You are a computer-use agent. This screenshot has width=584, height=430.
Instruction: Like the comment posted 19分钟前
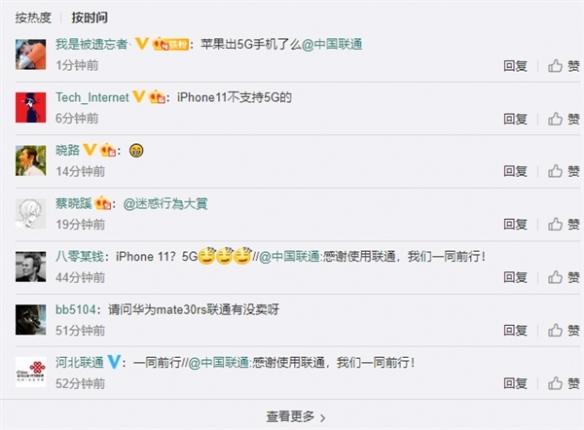tap(564, 224)
